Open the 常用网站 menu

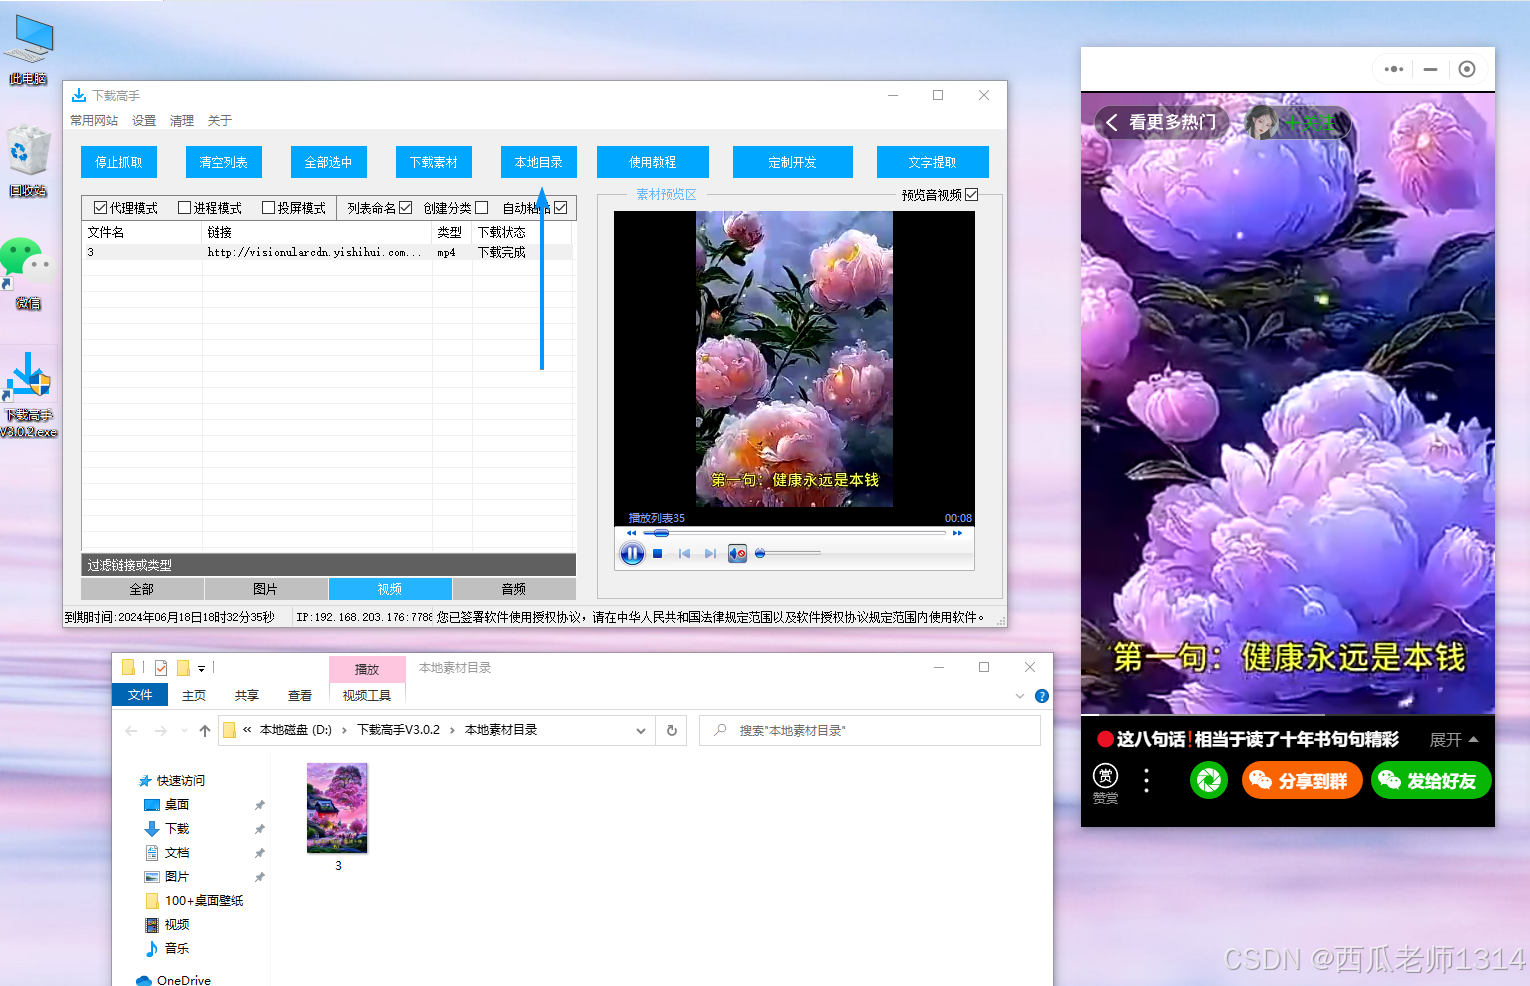coord(94,121)
